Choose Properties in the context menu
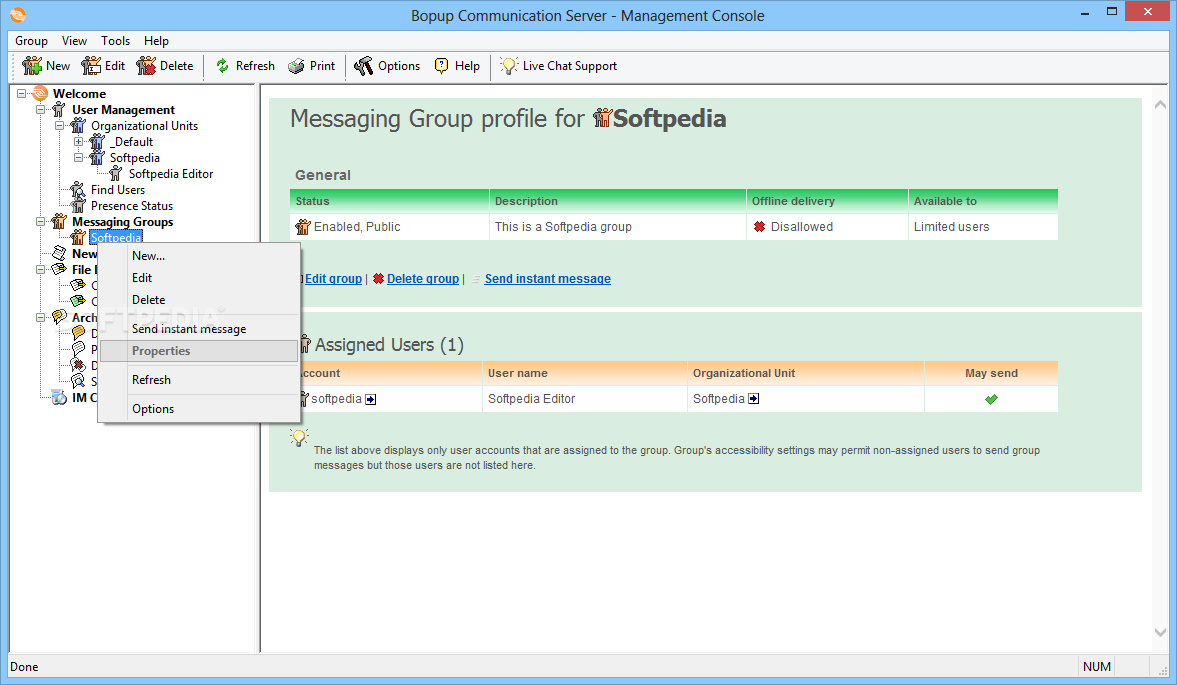The image size is (1177, 685). (x=199, y=351)
